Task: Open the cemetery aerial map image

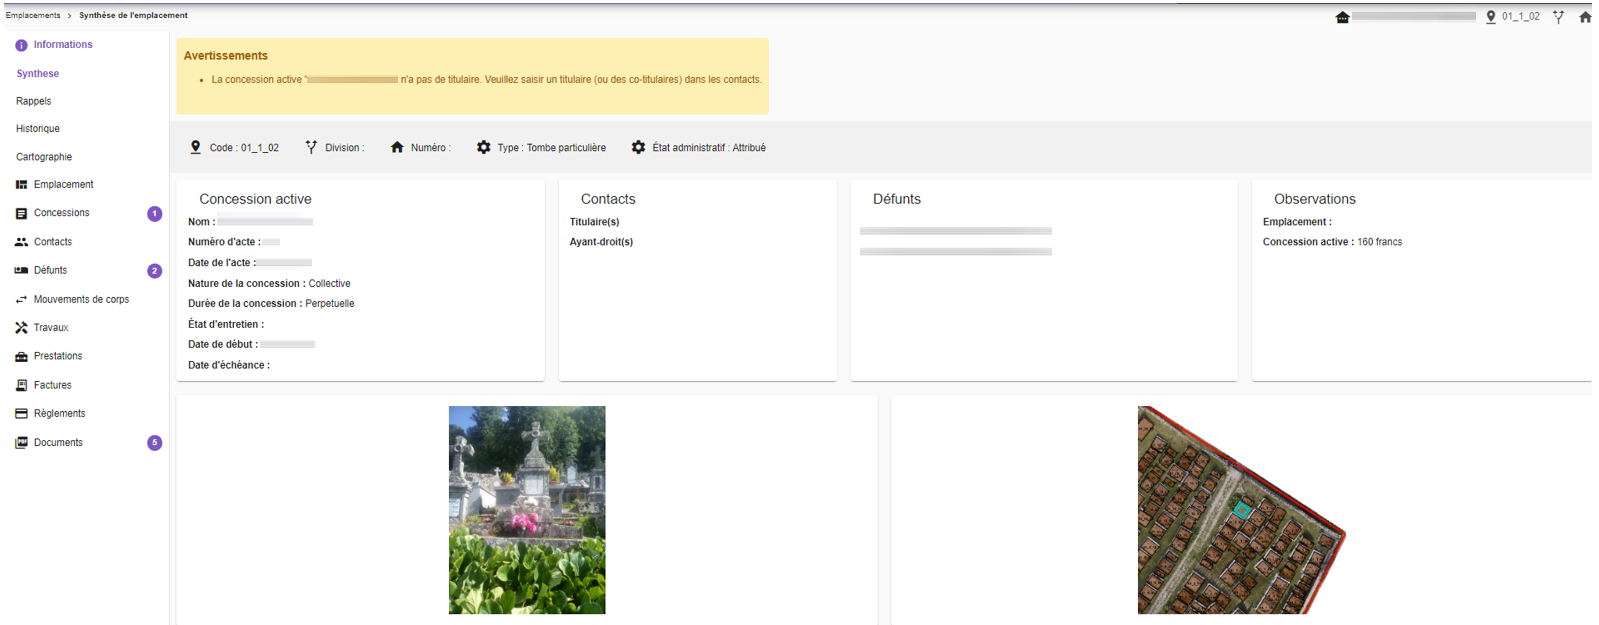Action: (x=1241, y=510)
